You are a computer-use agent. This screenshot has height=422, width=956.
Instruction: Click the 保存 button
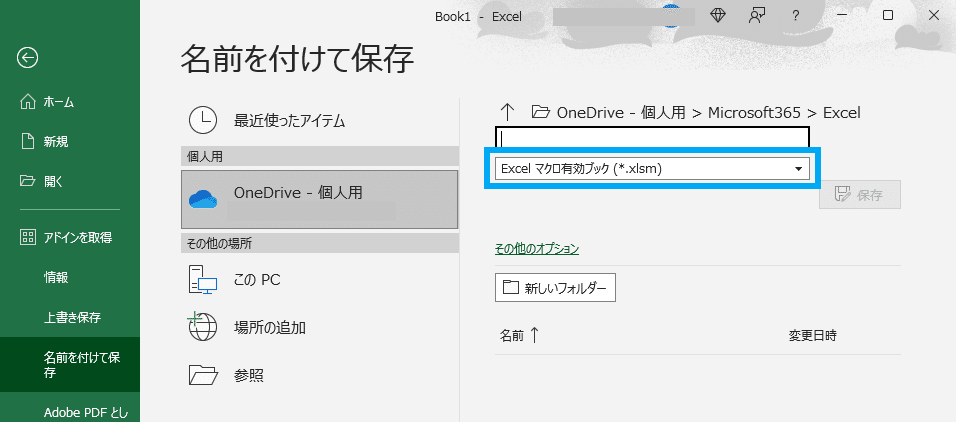860,195
